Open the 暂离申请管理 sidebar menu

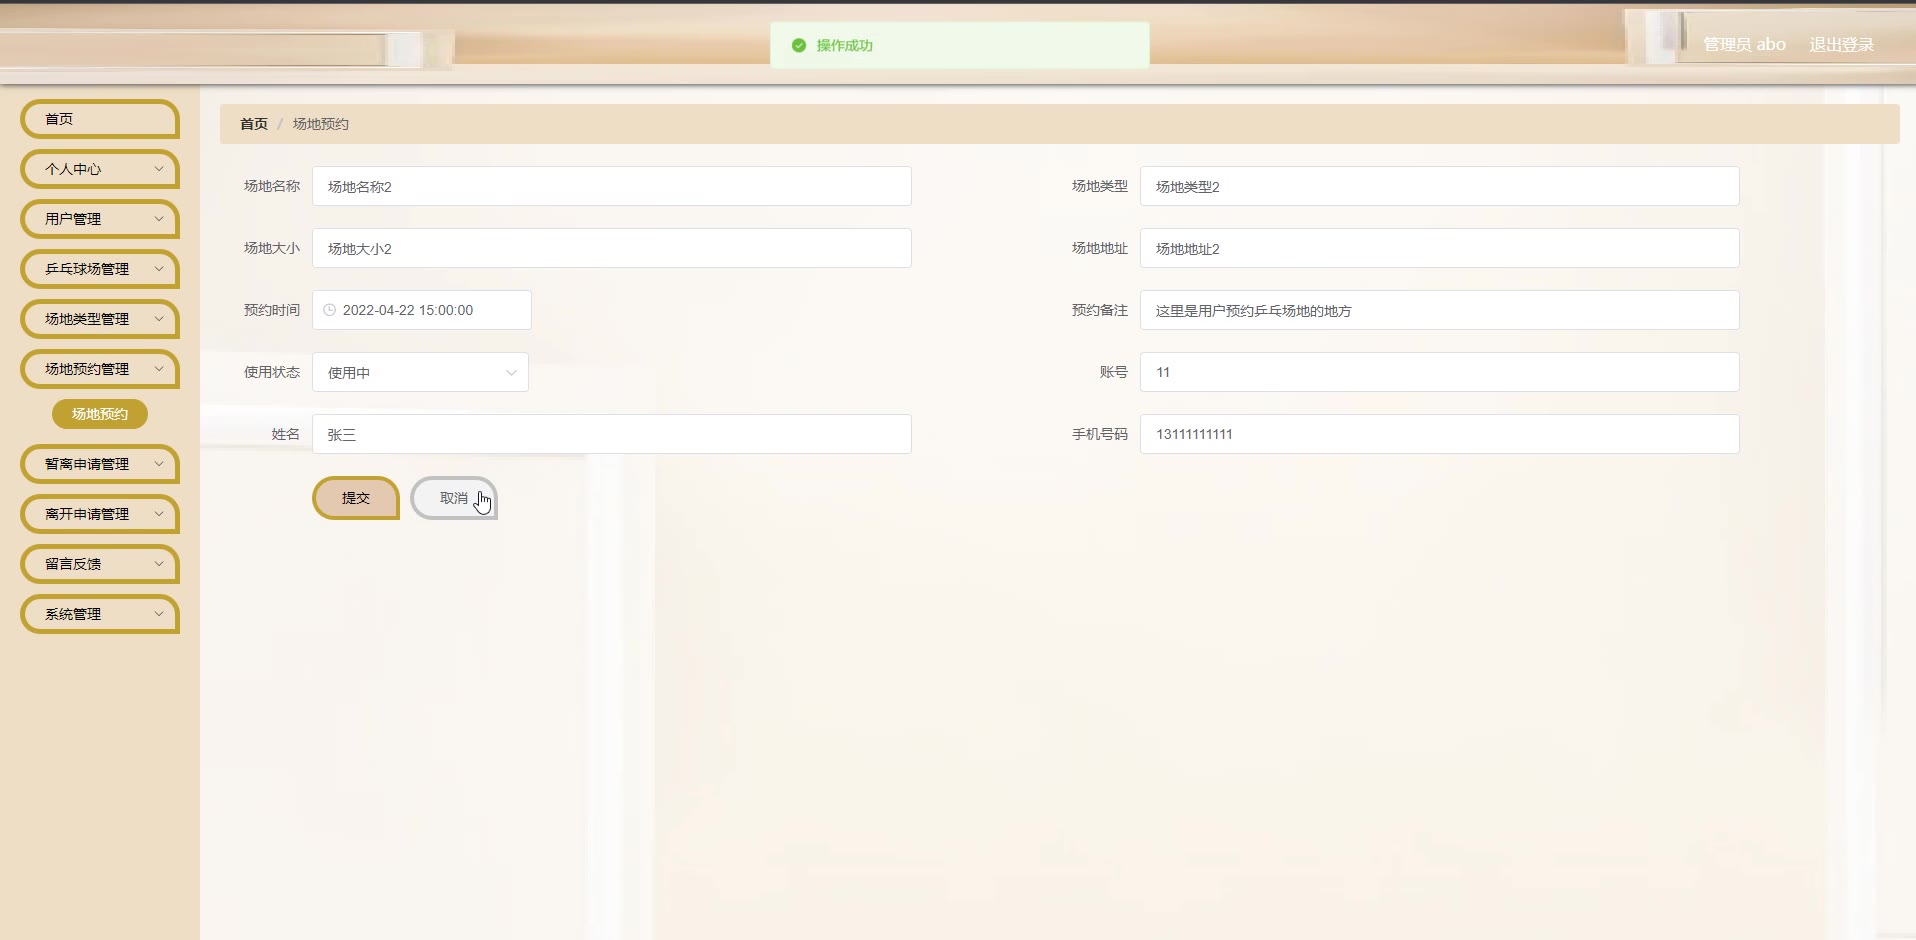(x=100, y=464)
